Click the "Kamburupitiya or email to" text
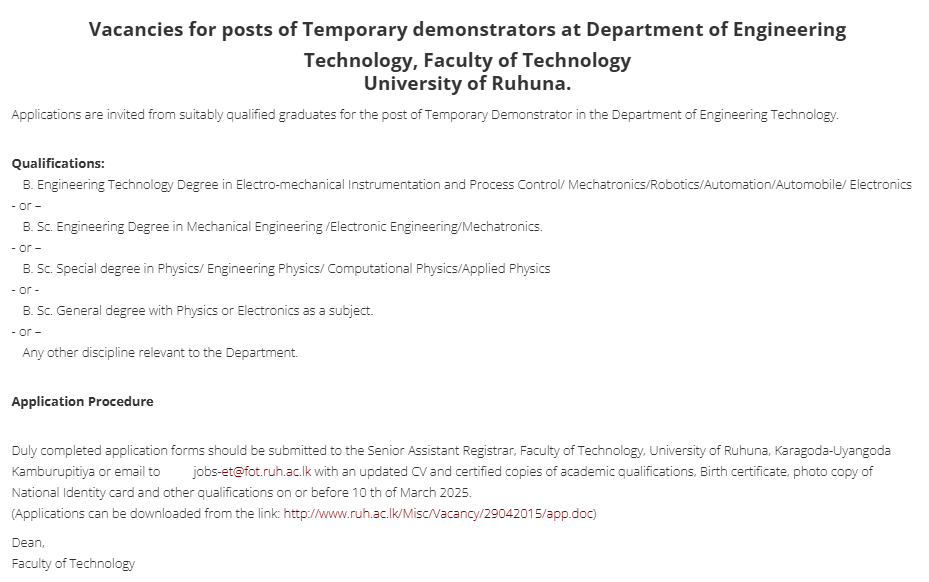The image size is (929, 582). tap(86, 471)
